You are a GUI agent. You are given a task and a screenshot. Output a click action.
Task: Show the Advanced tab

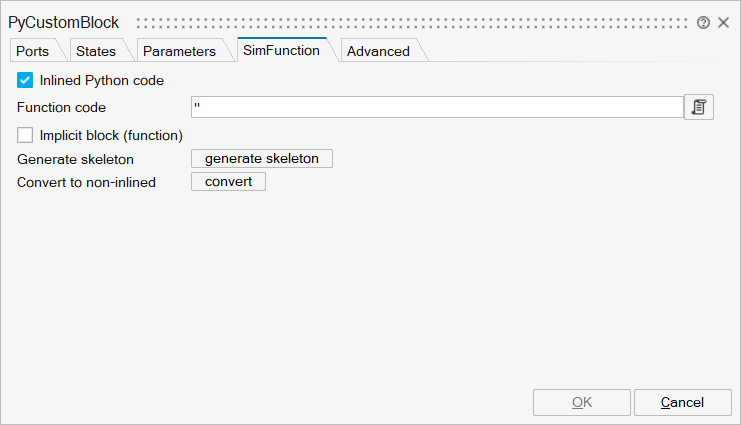point(378,51)
